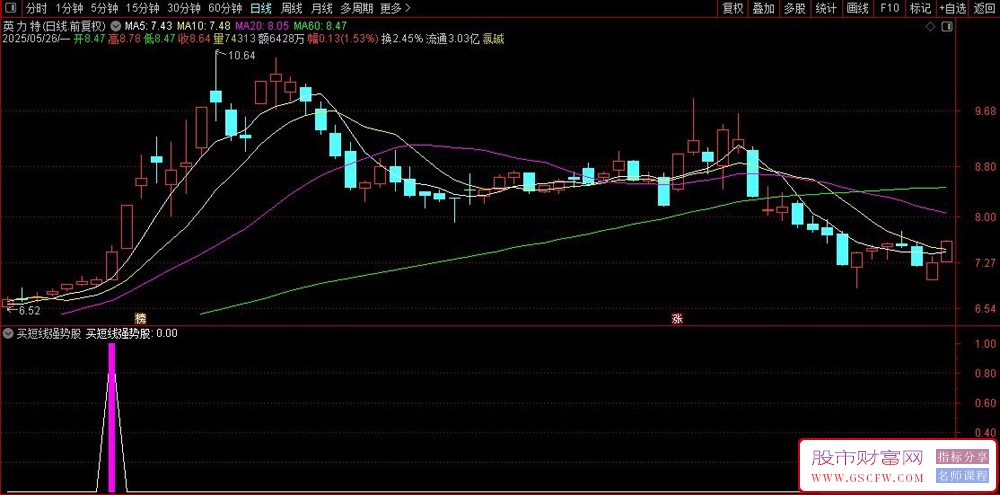Select the 月线 monthly chart tab
This screenshot has width=1000, height=495.
[321, 8]
